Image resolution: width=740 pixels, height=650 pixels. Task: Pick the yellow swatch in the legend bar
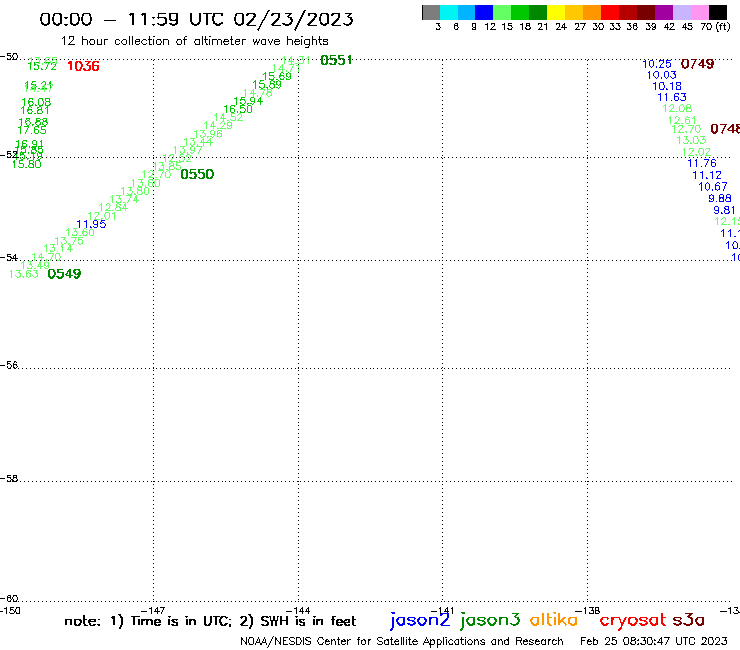click(556, 12)
